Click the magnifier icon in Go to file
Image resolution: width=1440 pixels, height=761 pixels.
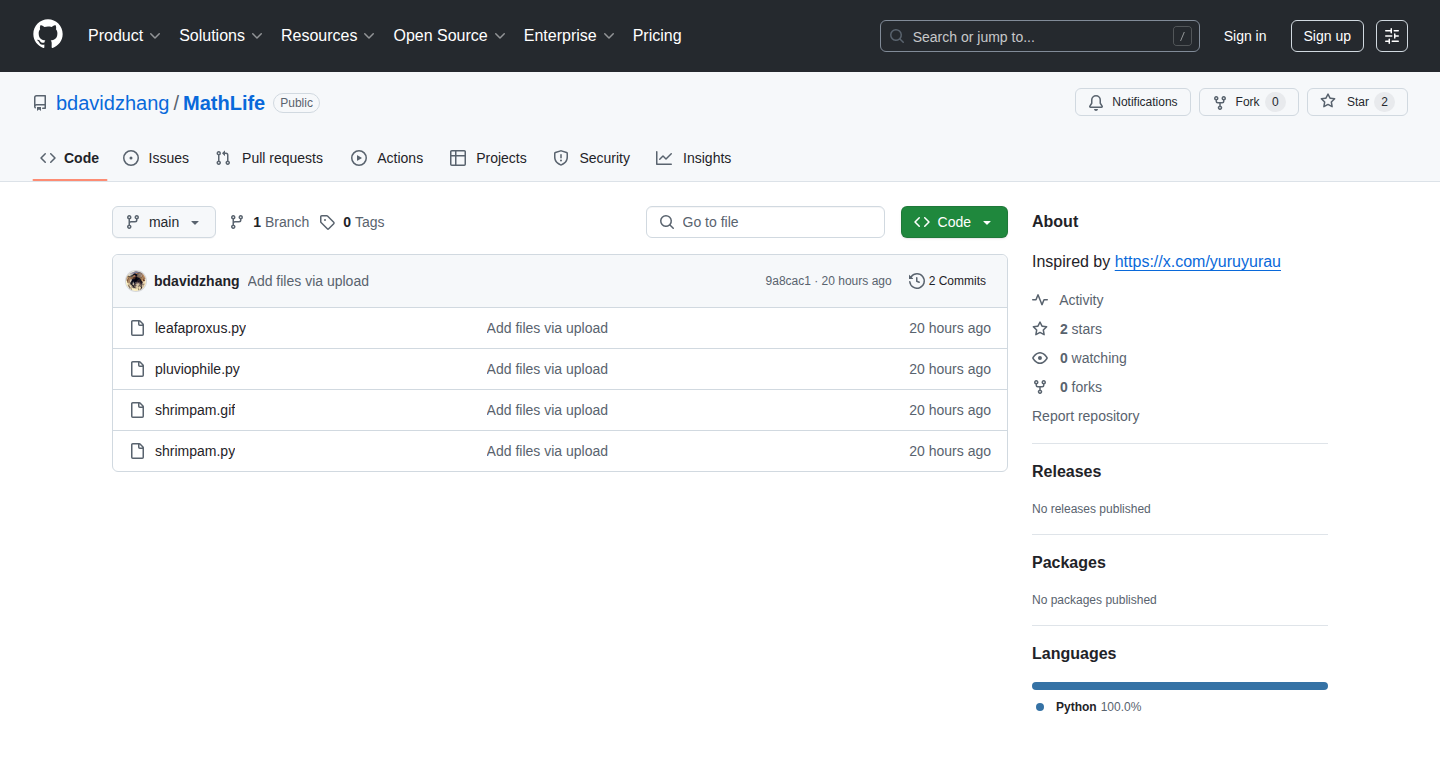pos(667,222)
